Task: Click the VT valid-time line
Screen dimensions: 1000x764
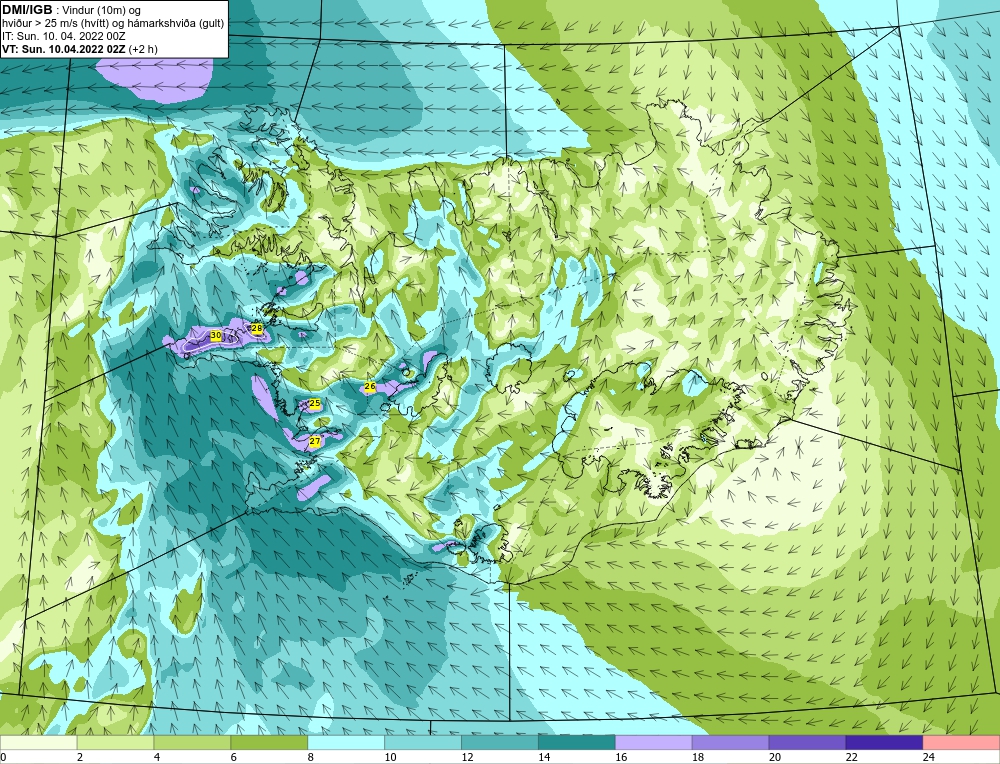Action: click(x=80, y=49)
